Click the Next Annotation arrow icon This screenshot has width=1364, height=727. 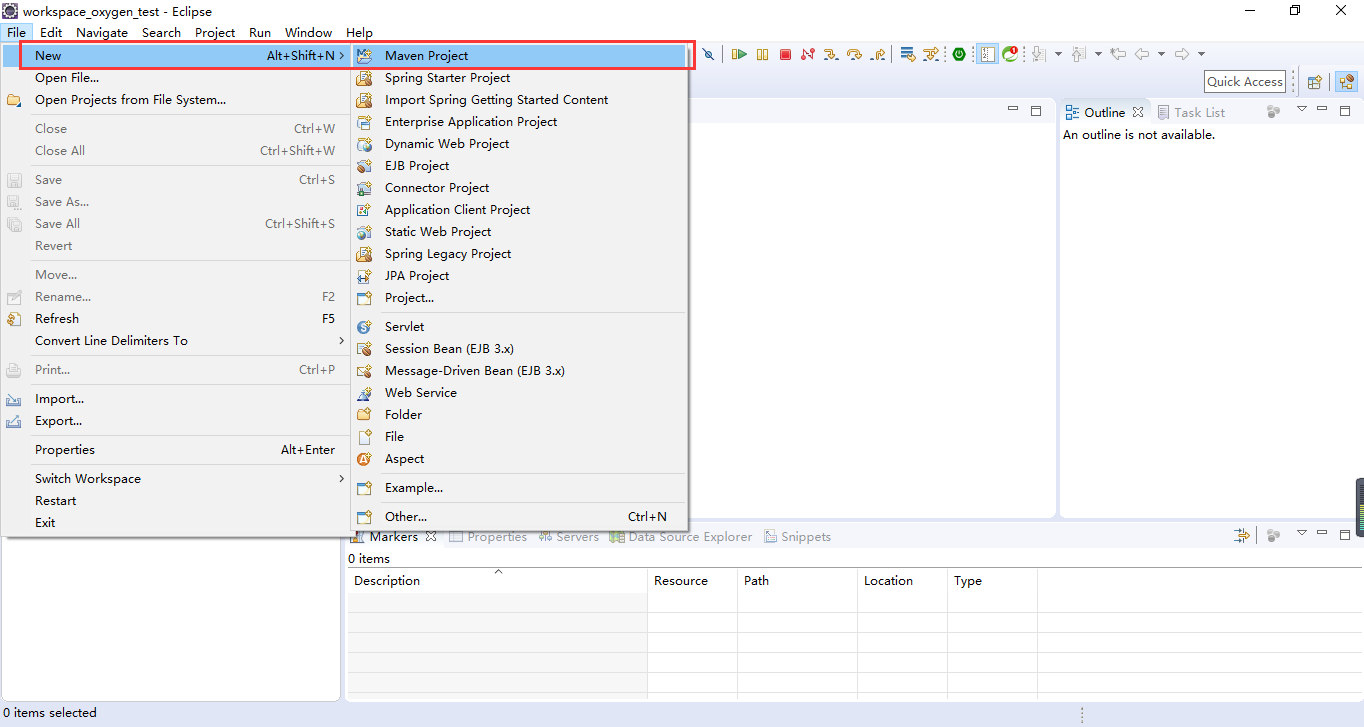(x=1039, y=54)
